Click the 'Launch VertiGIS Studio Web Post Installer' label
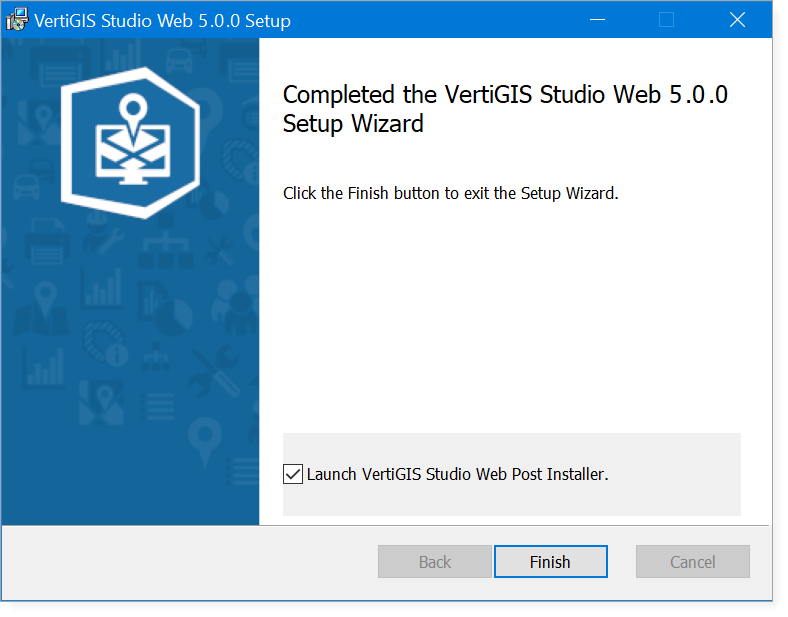 click(x=457, y=474)
